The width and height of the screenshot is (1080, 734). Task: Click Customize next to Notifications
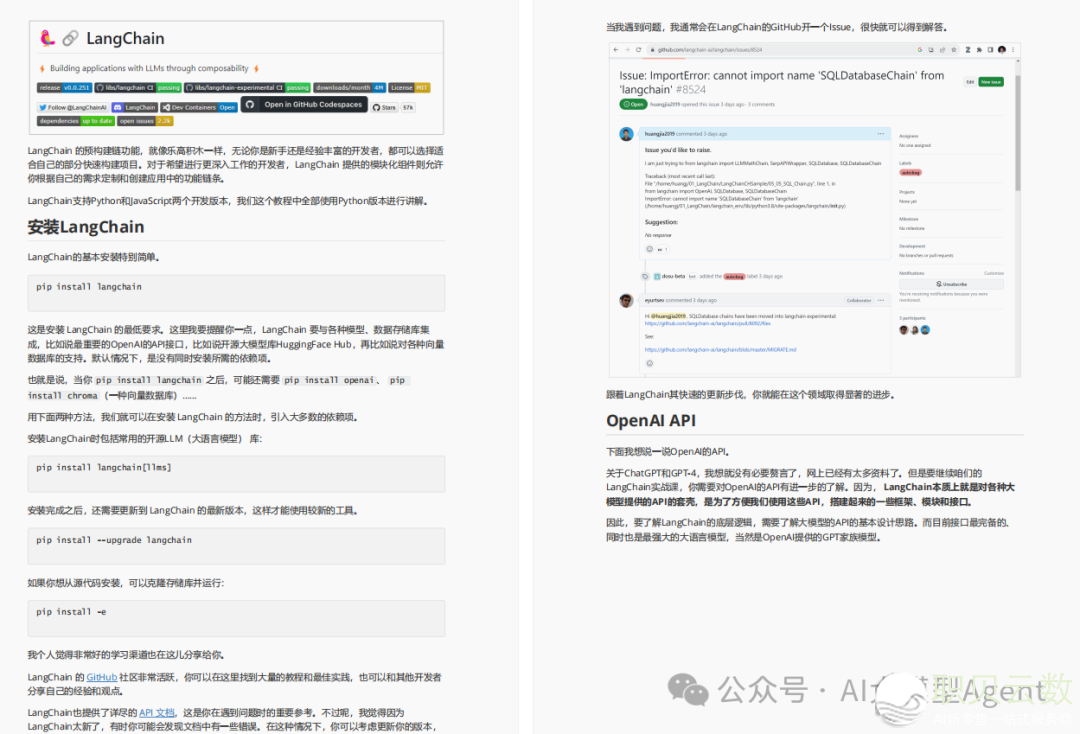coord(993,272)
